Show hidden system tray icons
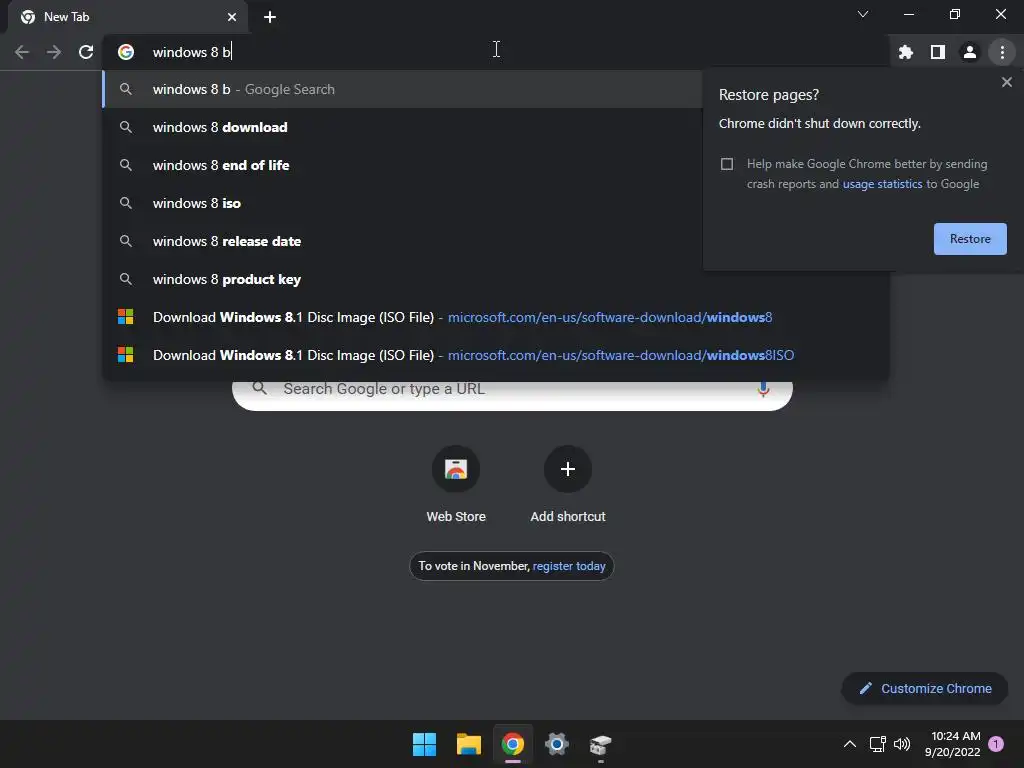This screenshot has width=1024, height=768. click(x=850, y=744)
